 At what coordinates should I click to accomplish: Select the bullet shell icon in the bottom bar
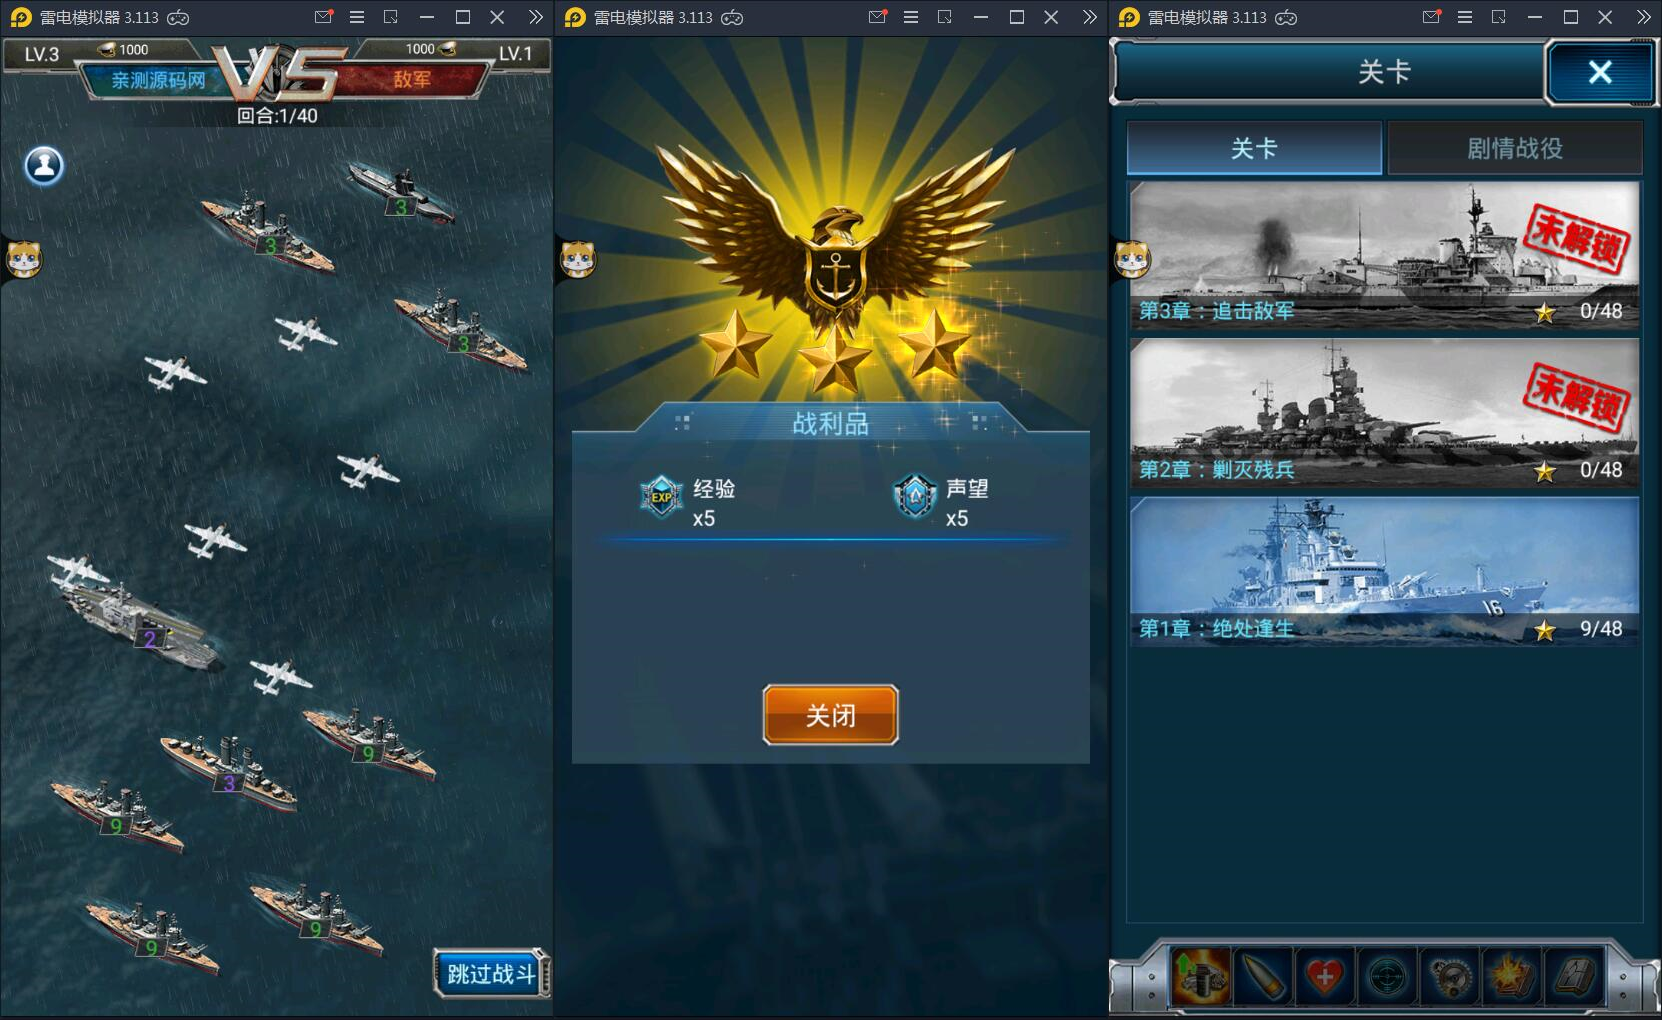pyautogui.click(x=1262, y=976)
